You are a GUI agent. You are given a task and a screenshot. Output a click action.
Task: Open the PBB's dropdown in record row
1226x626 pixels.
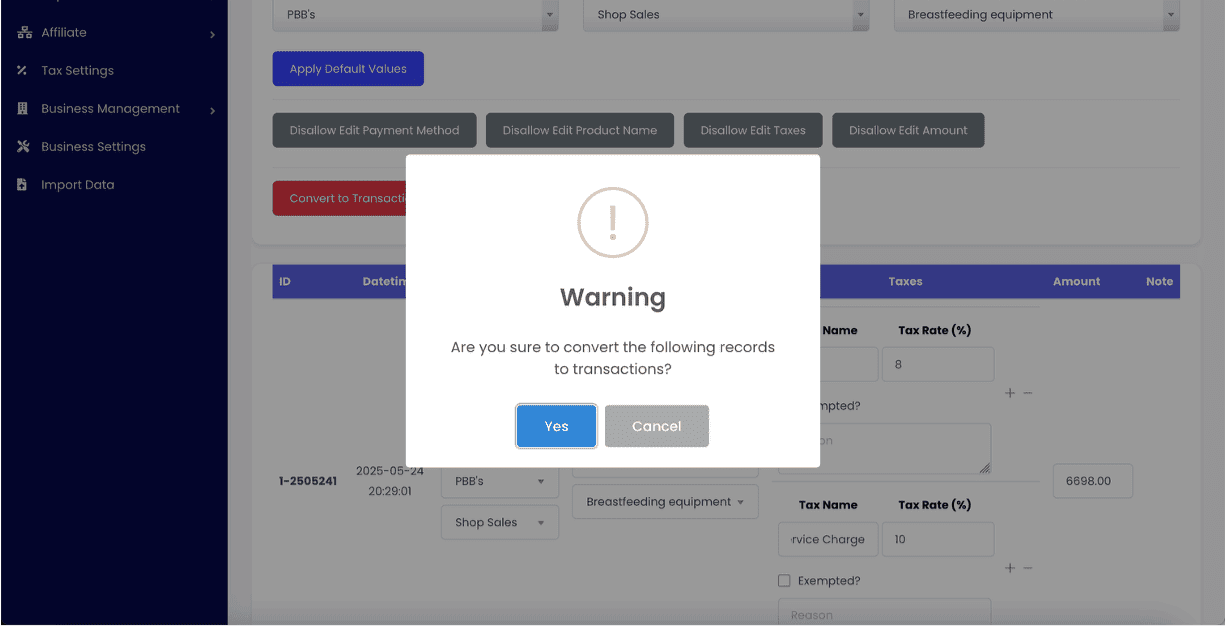tap(499, 481)
